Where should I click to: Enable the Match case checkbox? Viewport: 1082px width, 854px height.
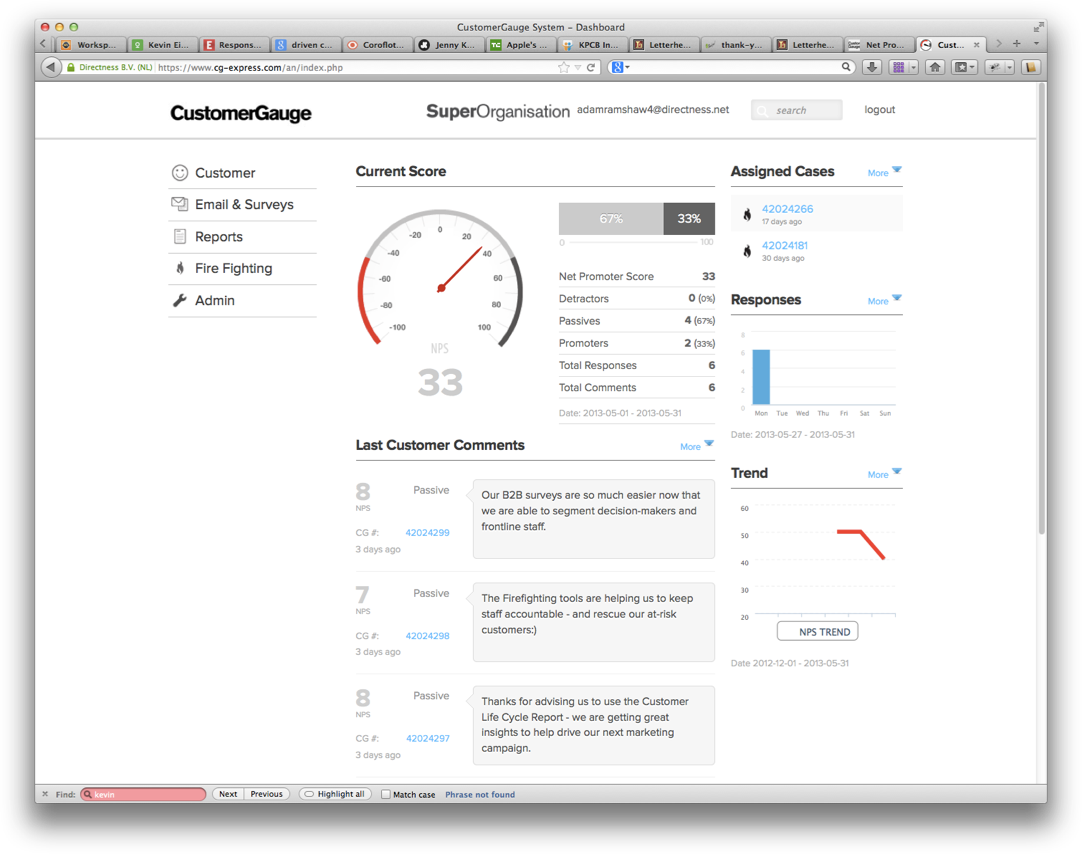click(386, 794)
